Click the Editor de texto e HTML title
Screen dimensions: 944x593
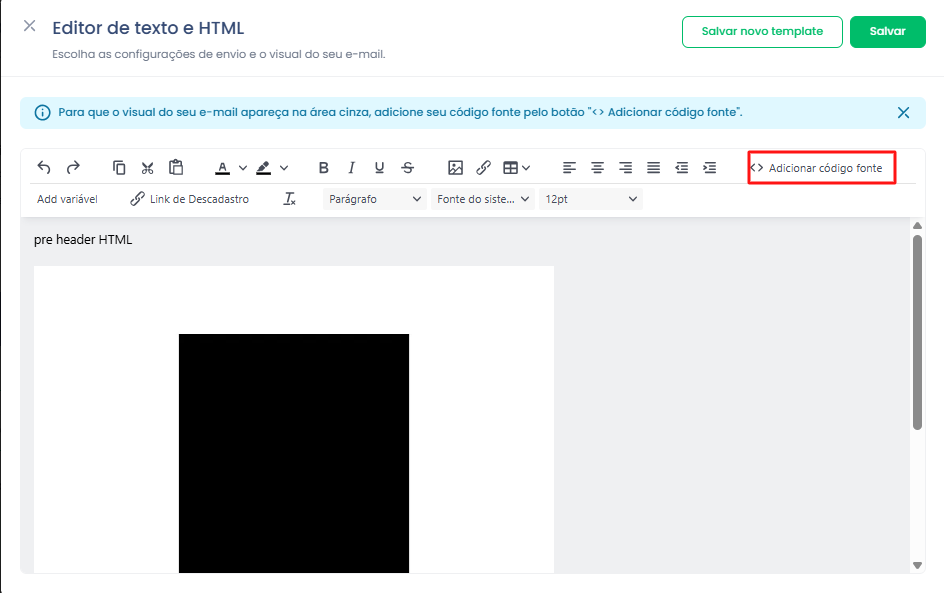(x=148, y=28)
